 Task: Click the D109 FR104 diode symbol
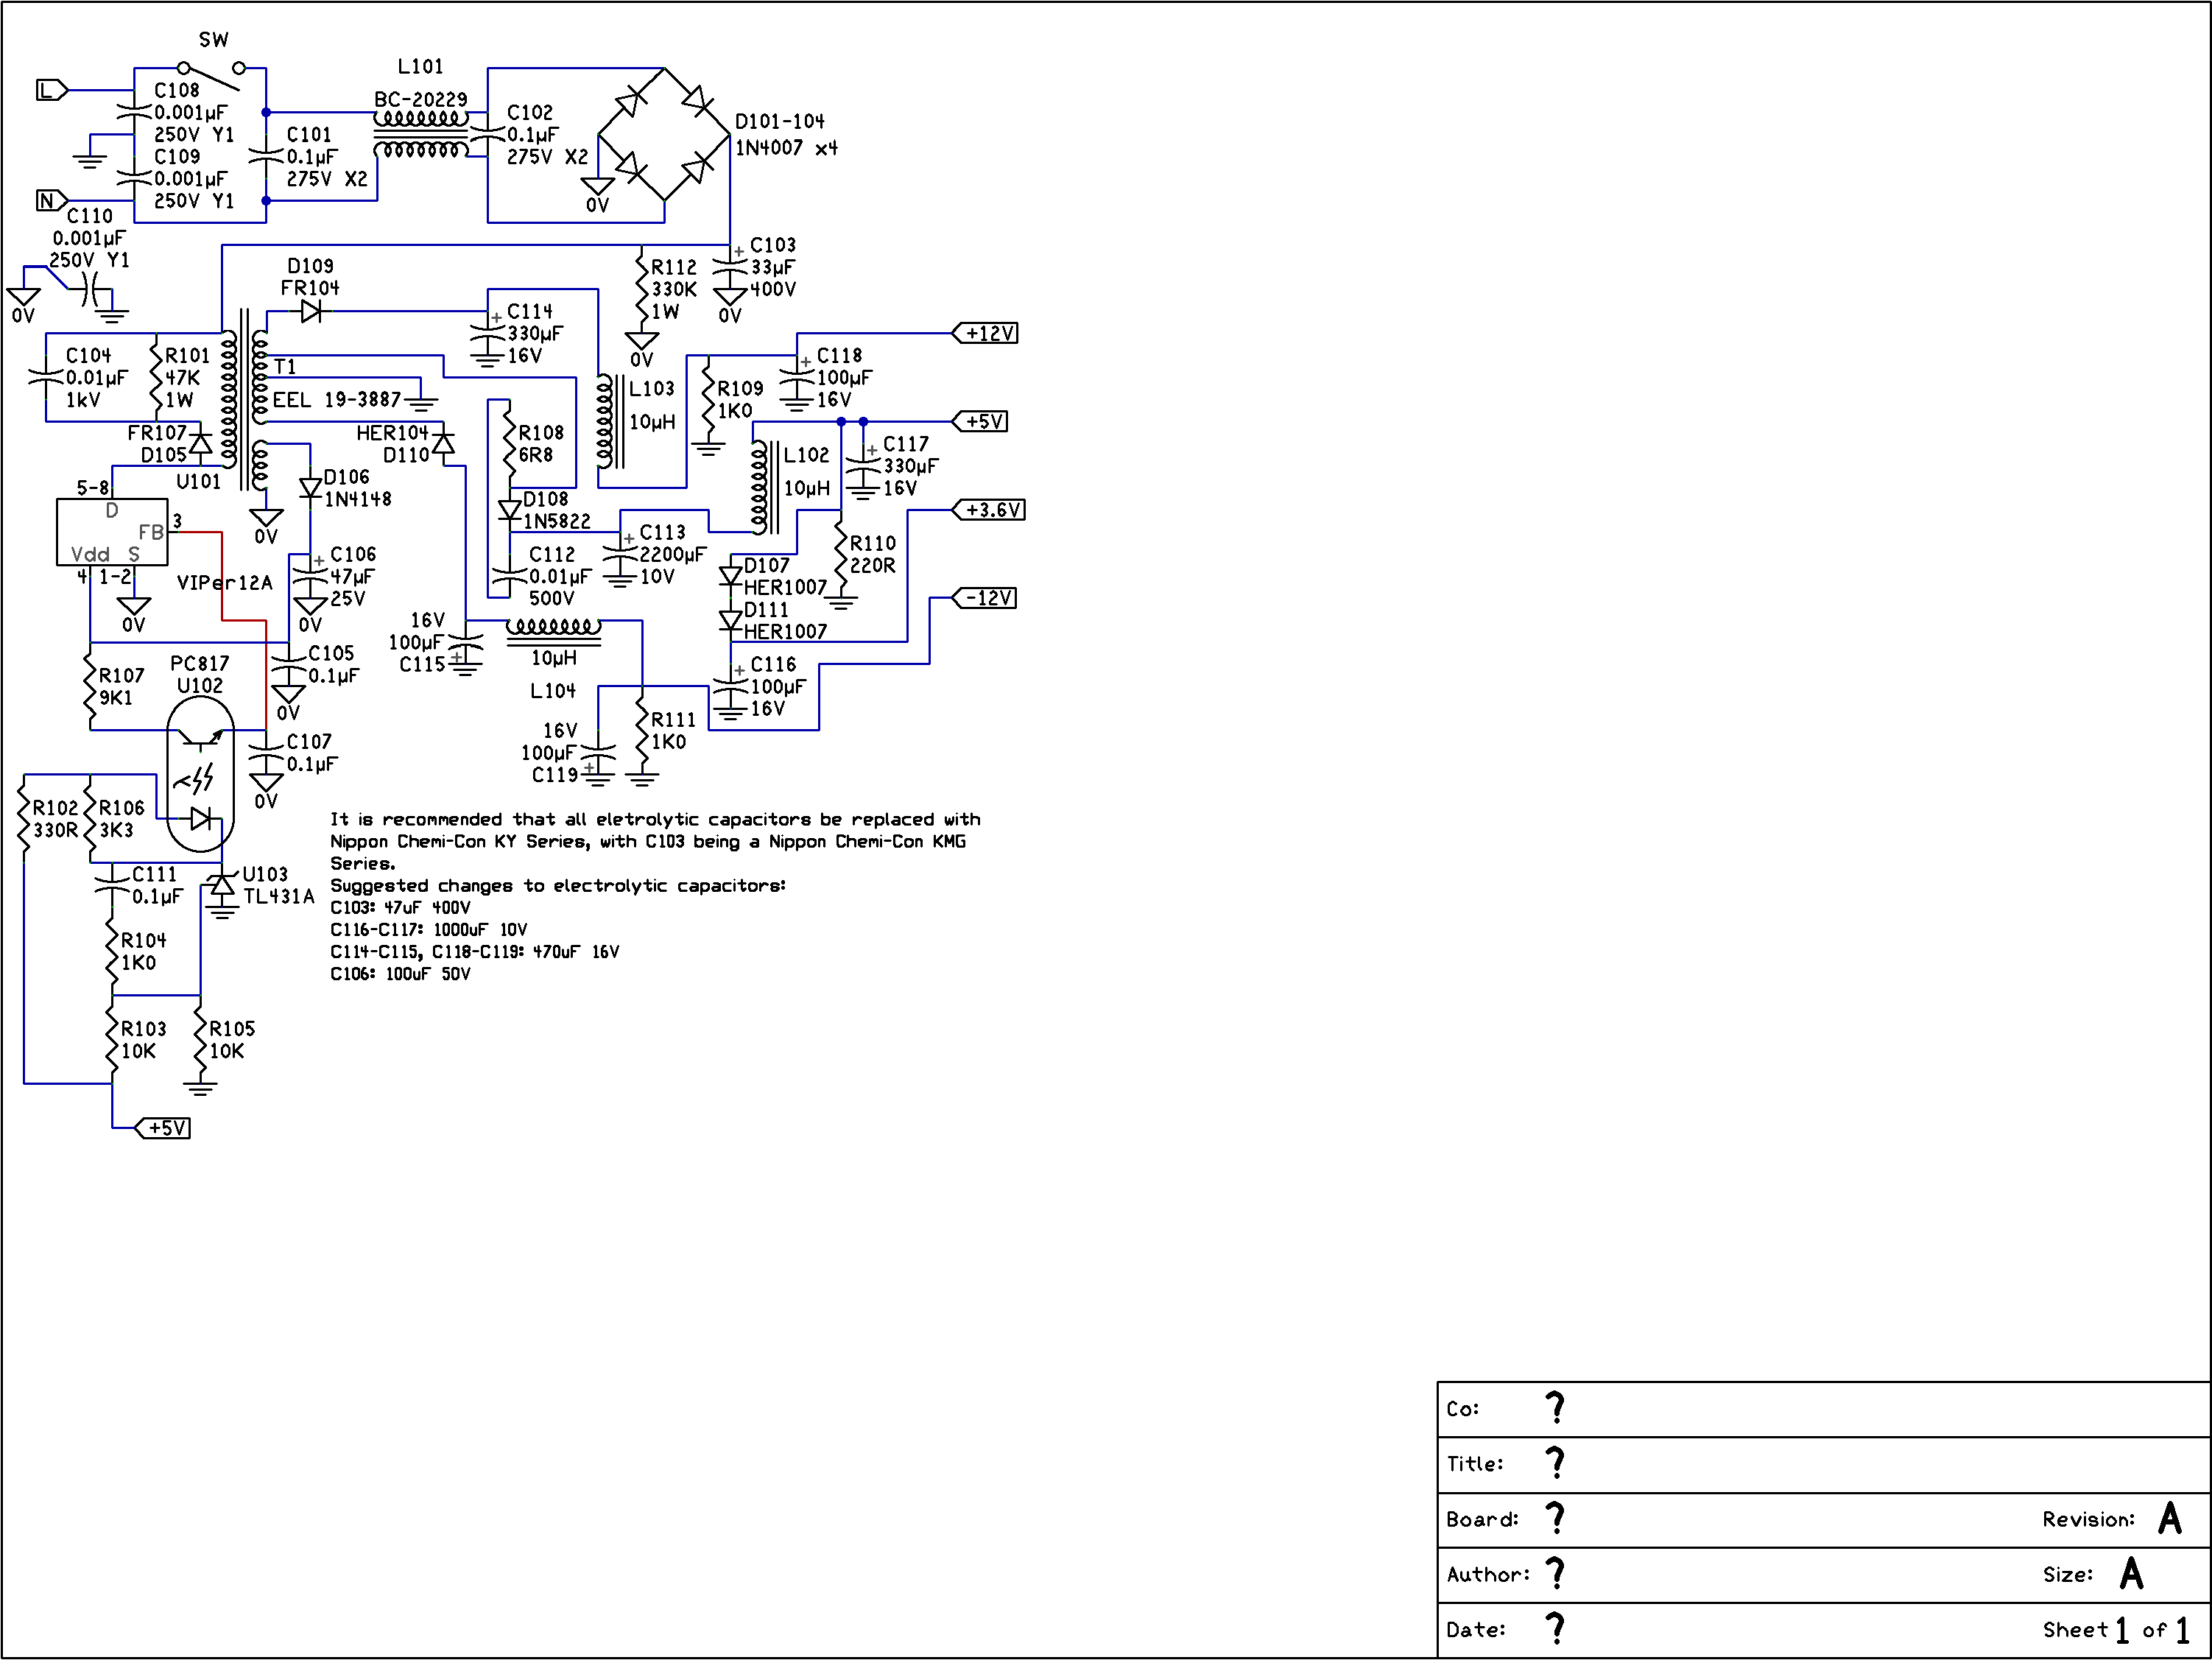click(x=311, y=311)
